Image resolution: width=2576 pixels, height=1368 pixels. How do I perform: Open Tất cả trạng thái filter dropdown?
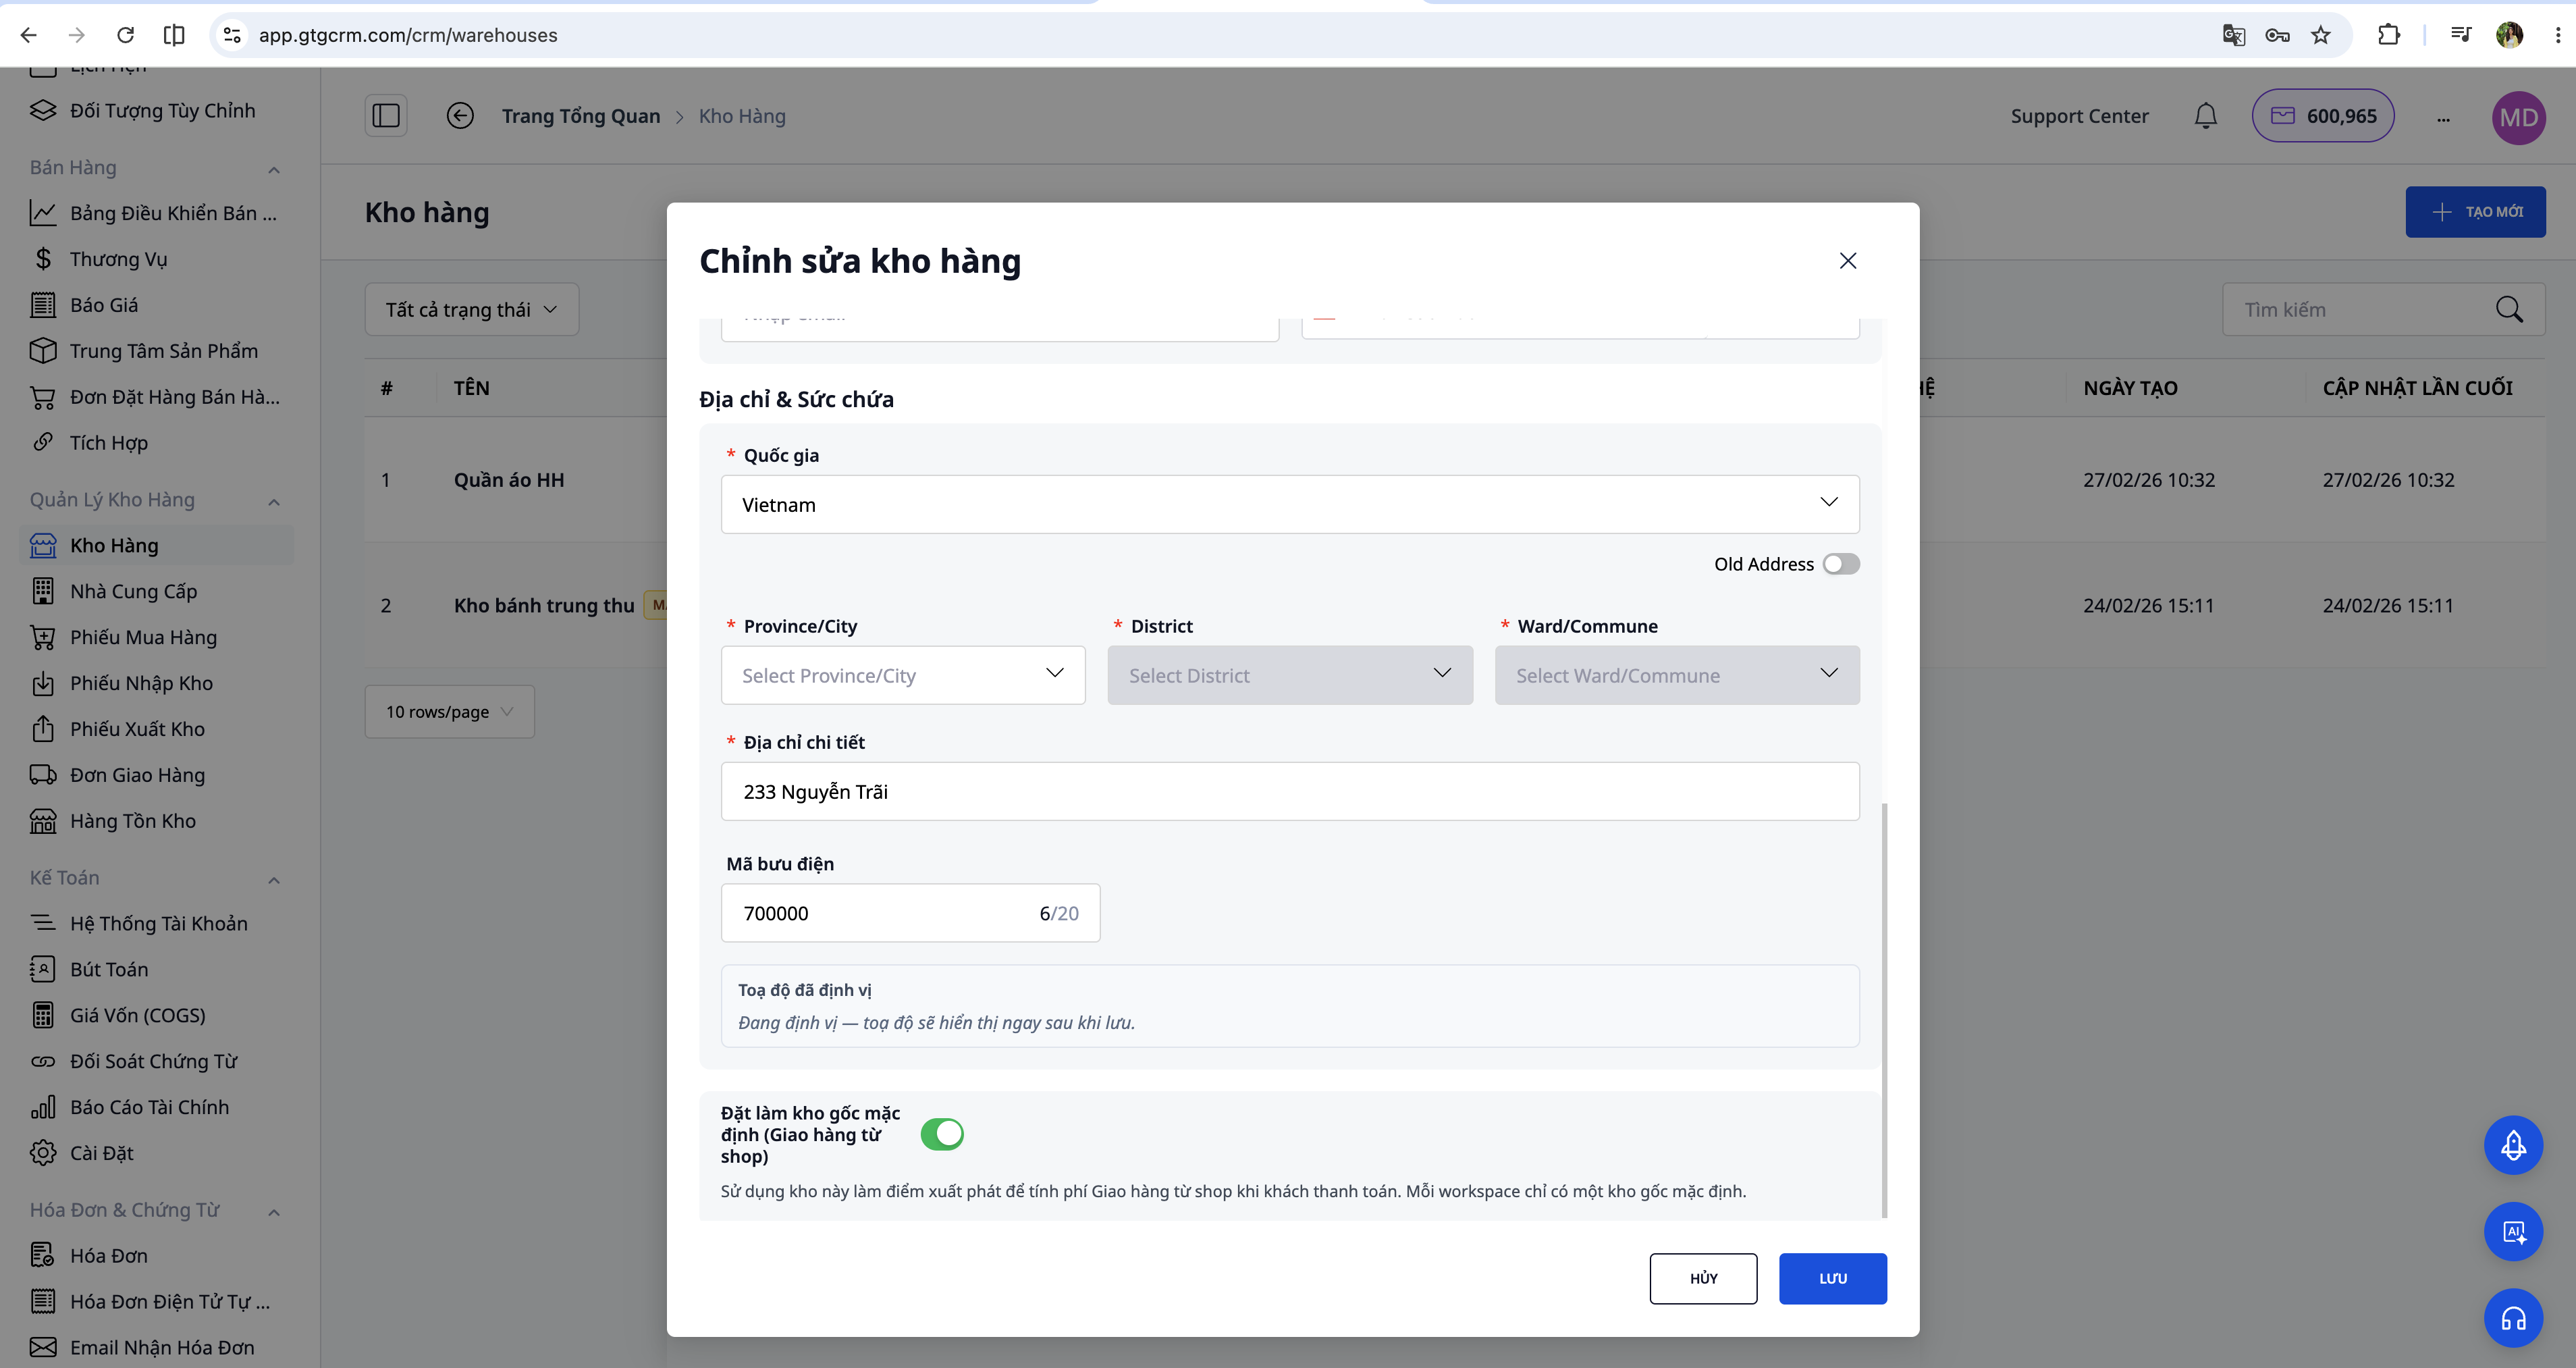[472, 310]
